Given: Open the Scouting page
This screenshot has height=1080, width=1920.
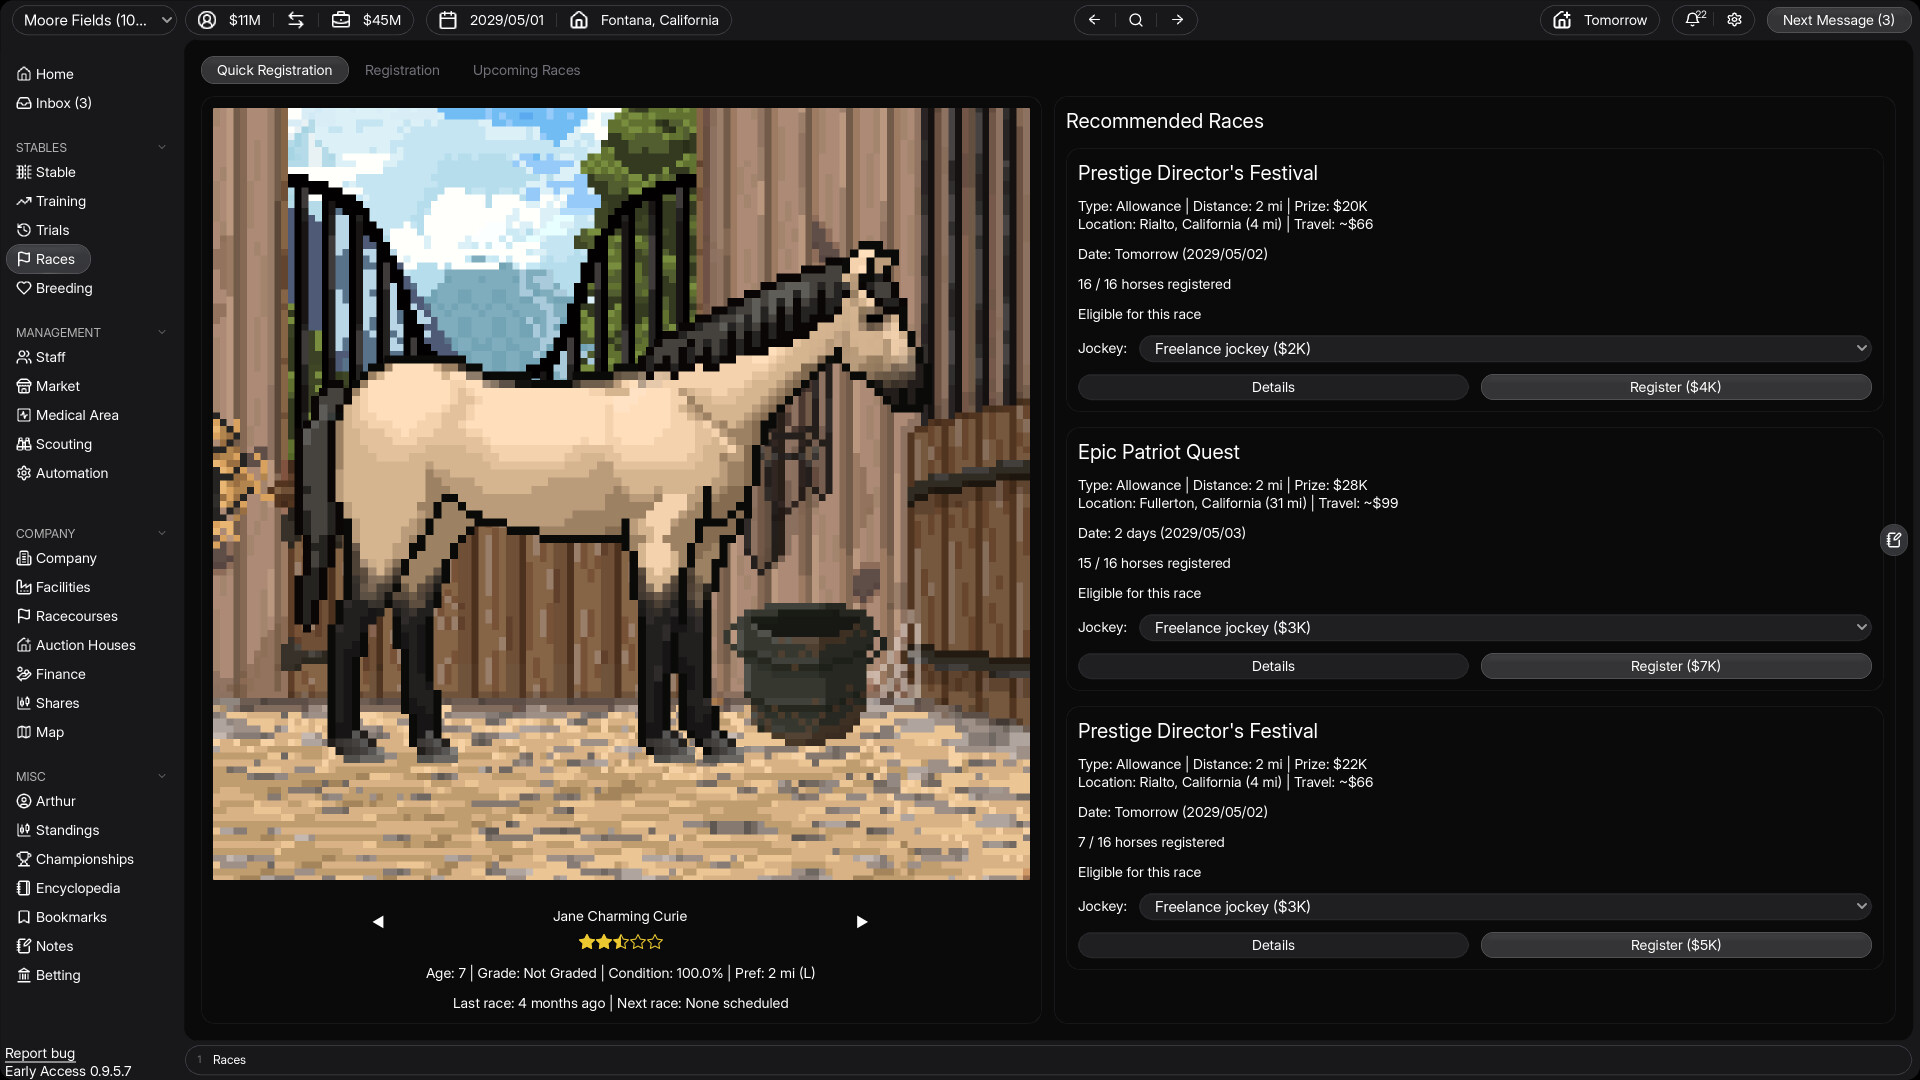Looking at the screenshot, I should pos(54,444).
